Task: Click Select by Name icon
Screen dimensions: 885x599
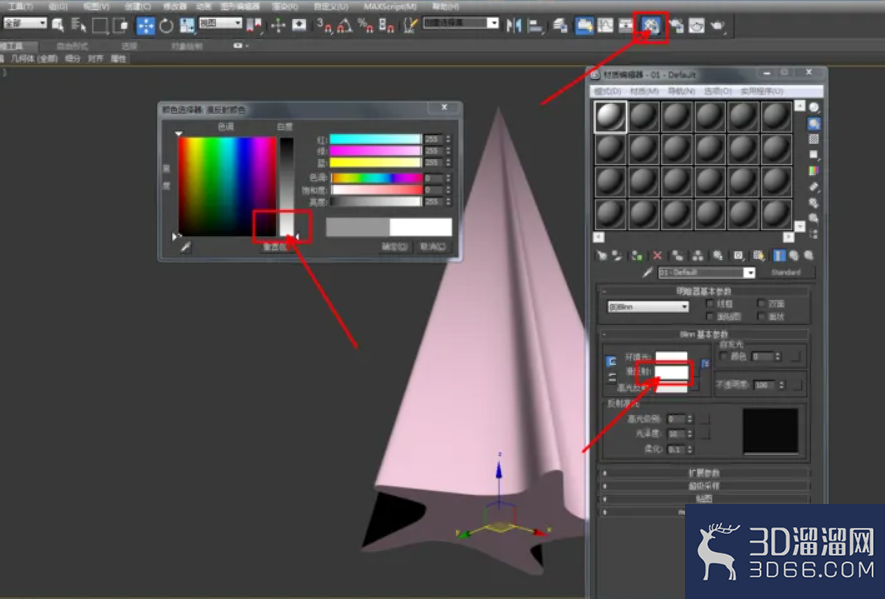Action: [x=78, y=25]
